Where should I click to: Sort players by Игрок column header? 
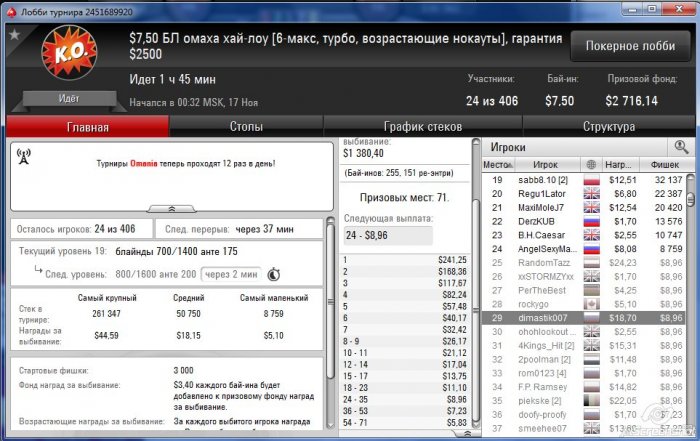pyautogui.click(x=546, y=165)
